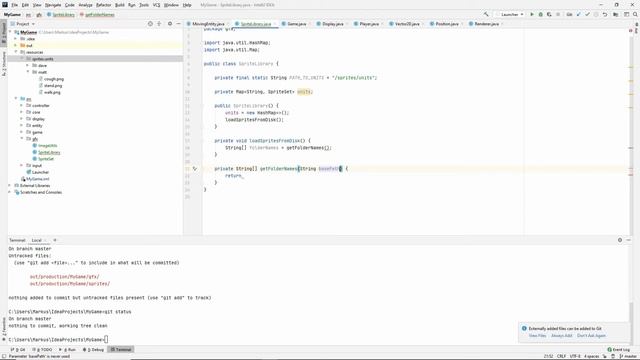Image resolution: width=640 pixels, height=360 pixels.
Task: Click master branch widget in status bar
Action: (628, 356)
